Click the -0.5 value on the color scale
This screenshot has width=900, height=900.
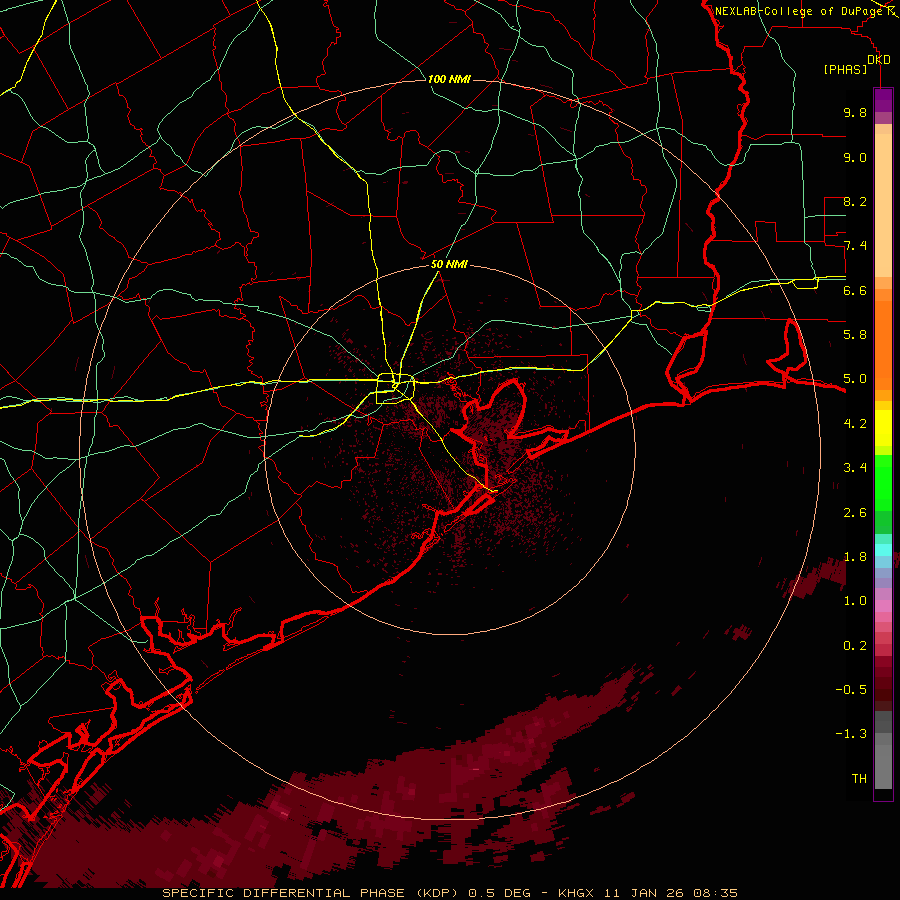tap(851, 689)
